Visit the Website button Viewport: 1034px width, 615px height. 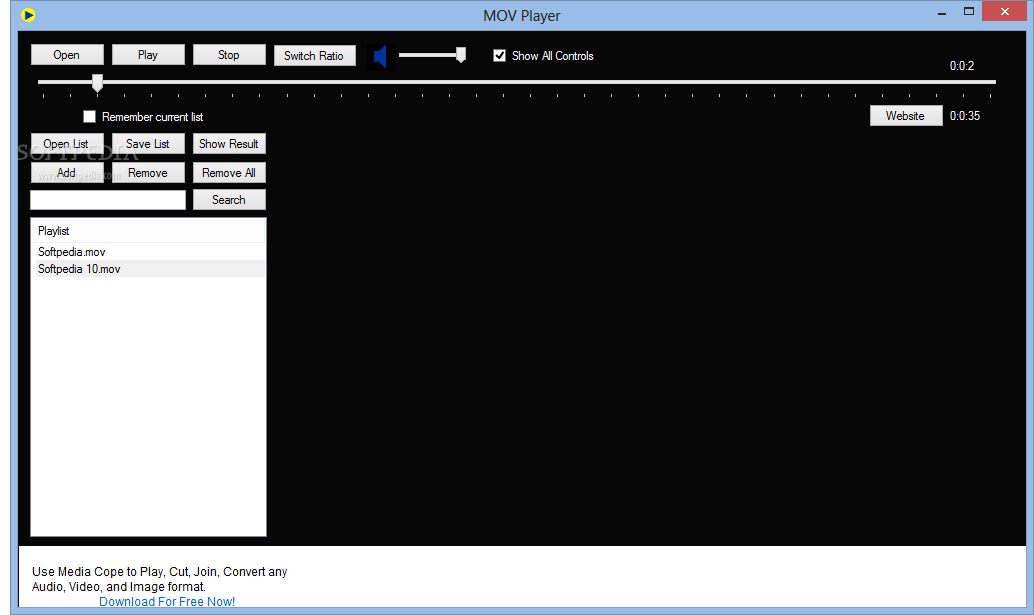click(905, 115)
